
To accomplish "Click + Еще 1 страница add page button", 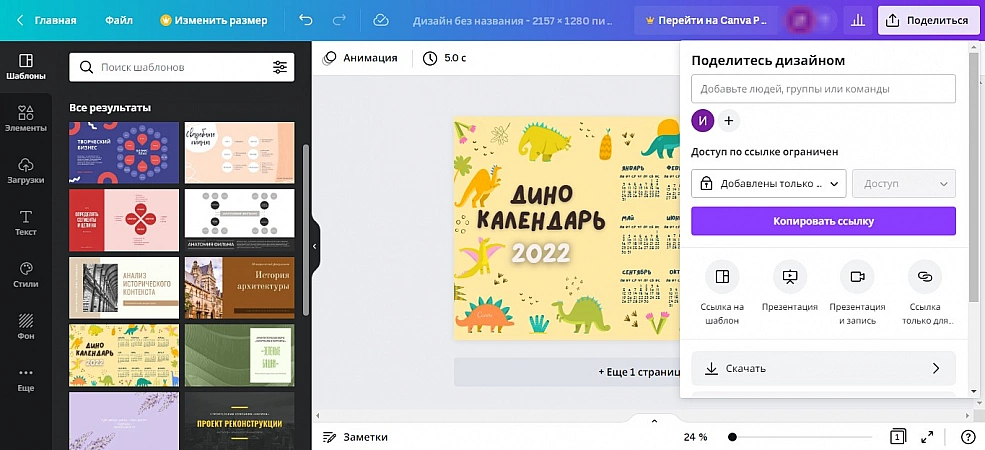I will point(567,372).
